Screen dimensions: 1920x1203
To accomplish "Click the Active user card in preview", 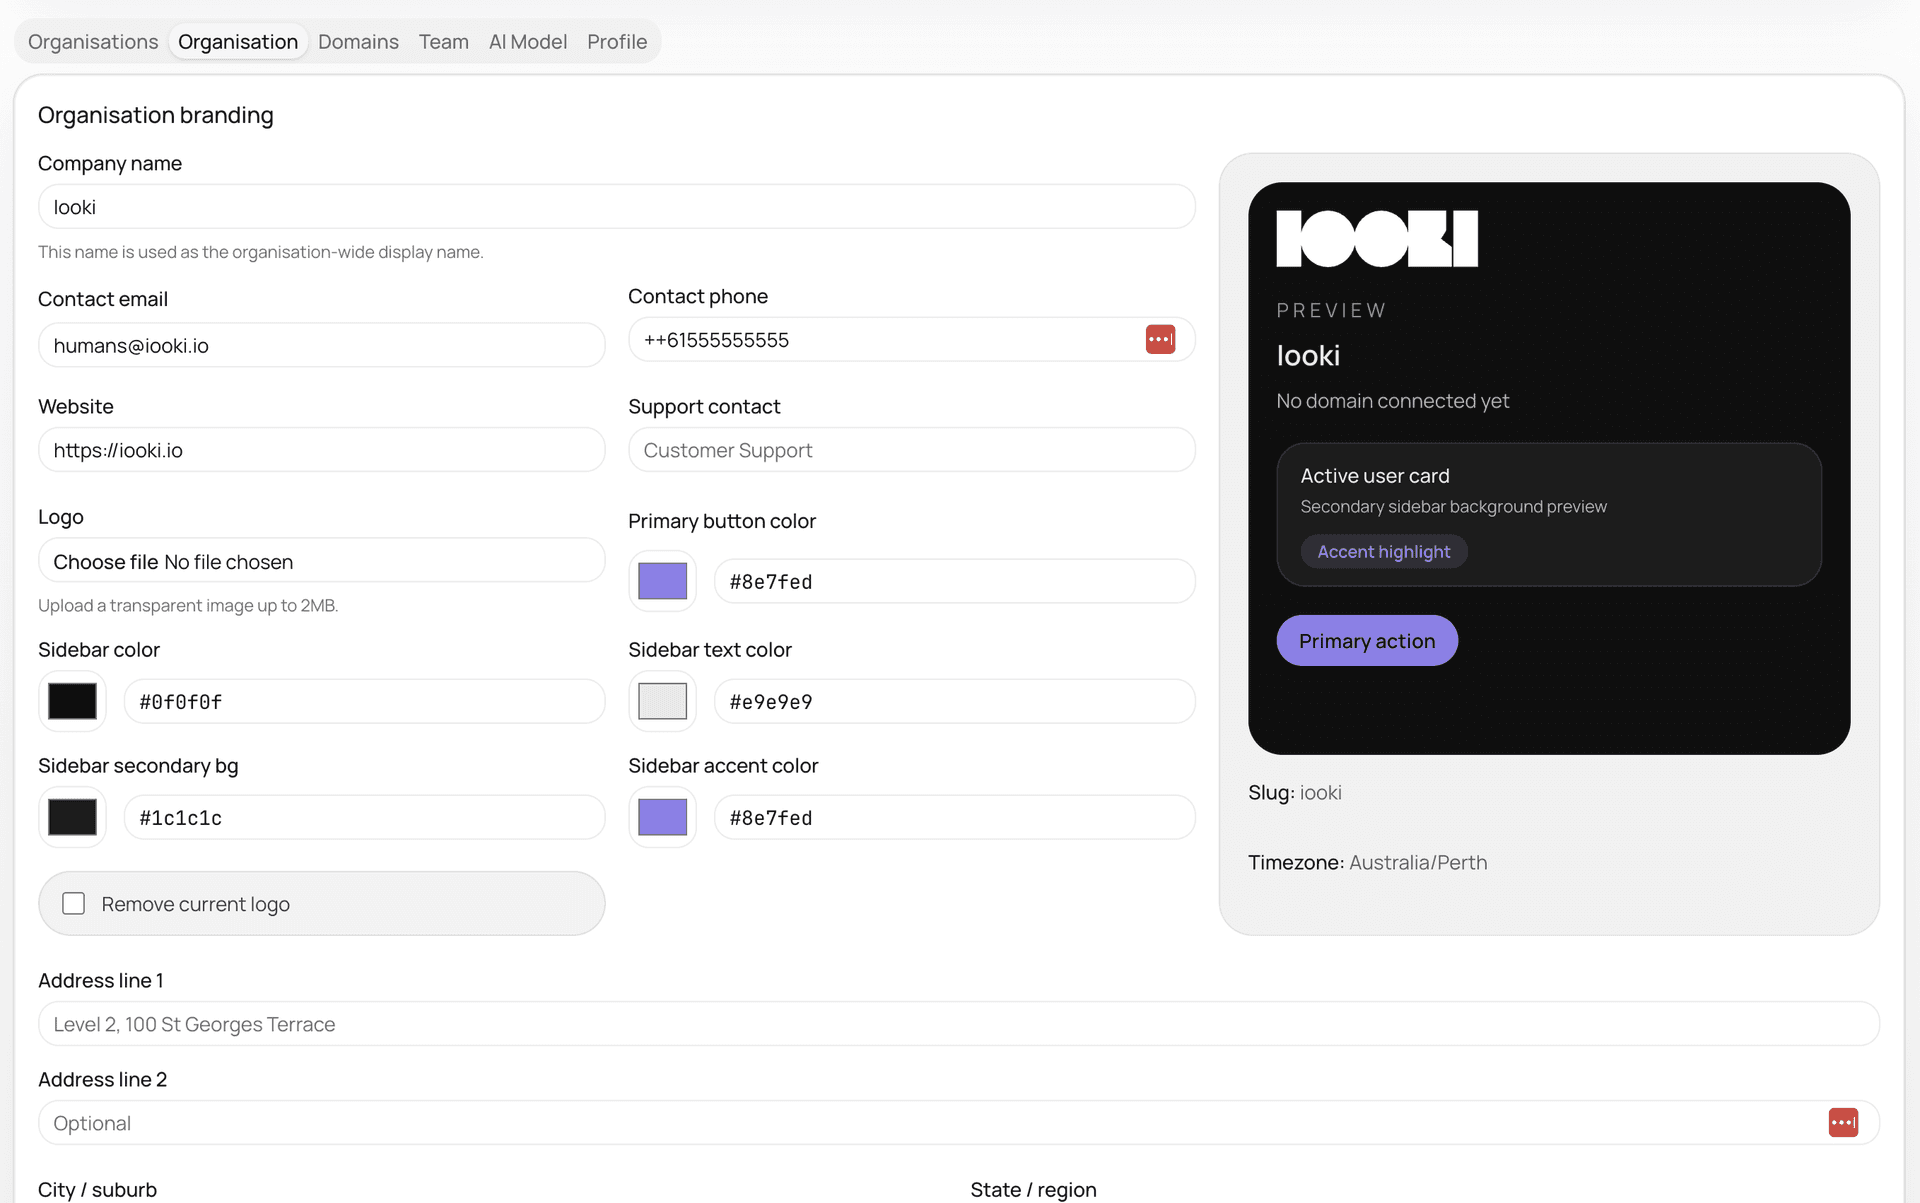I will [x=1549, y=514].
